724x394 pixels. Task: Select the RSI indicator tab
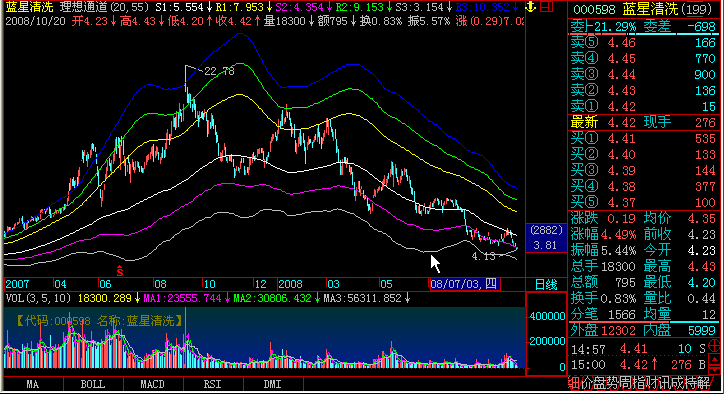click(x=213, y=384)
